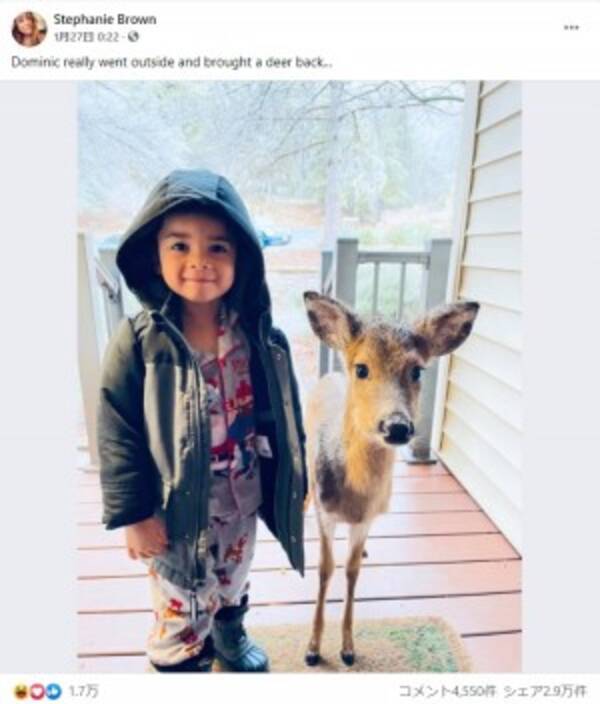Screen dimensions: 600x704
Task: Click the globe public-privacy icon
Action: (x=133, y=37)
